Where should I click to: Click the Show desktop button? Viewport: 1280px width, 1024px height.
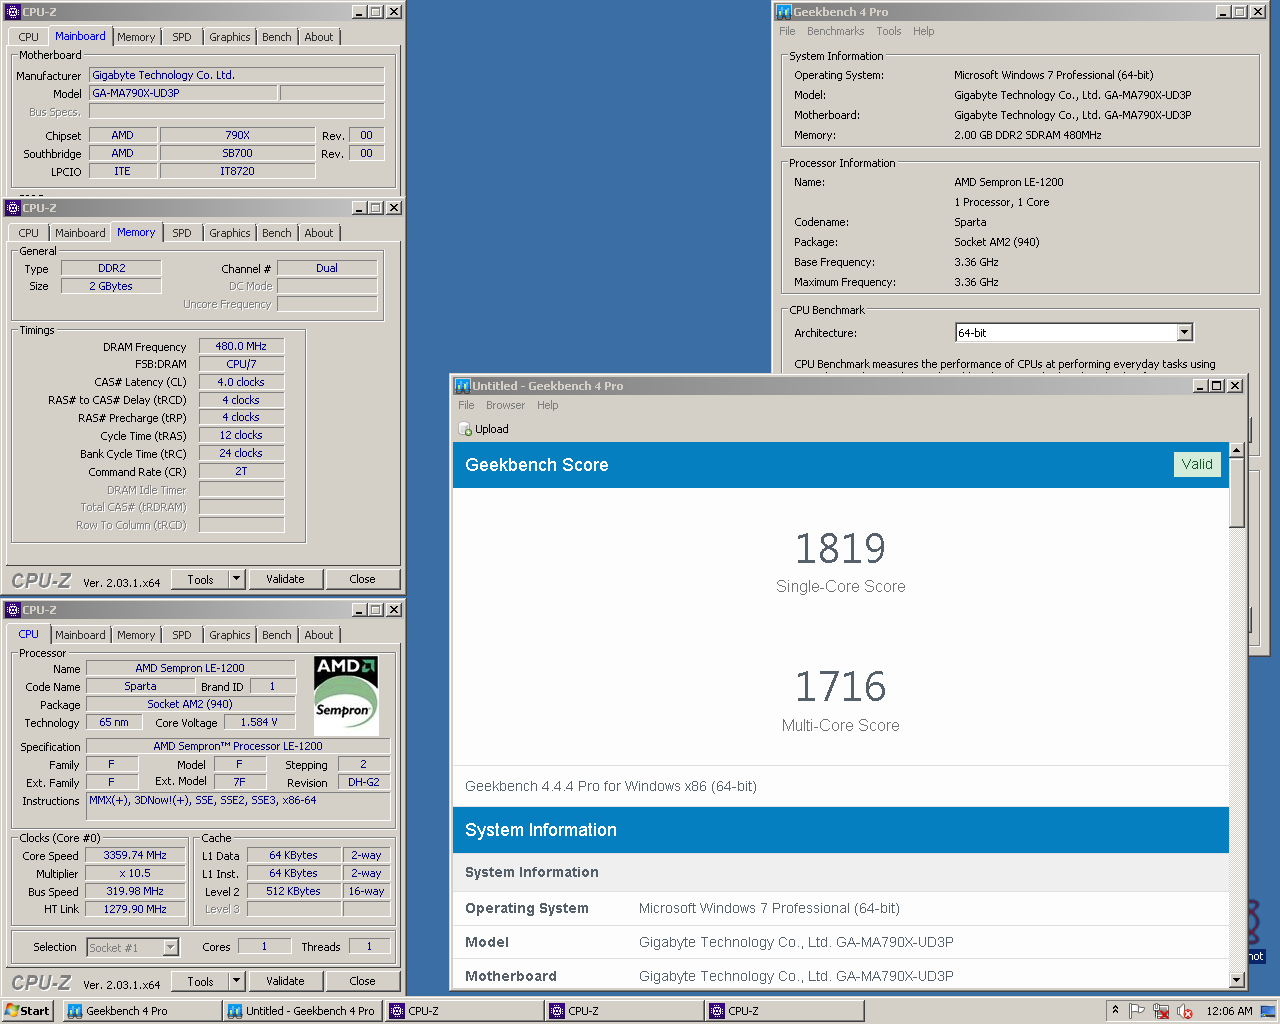click(1270, 1011)
